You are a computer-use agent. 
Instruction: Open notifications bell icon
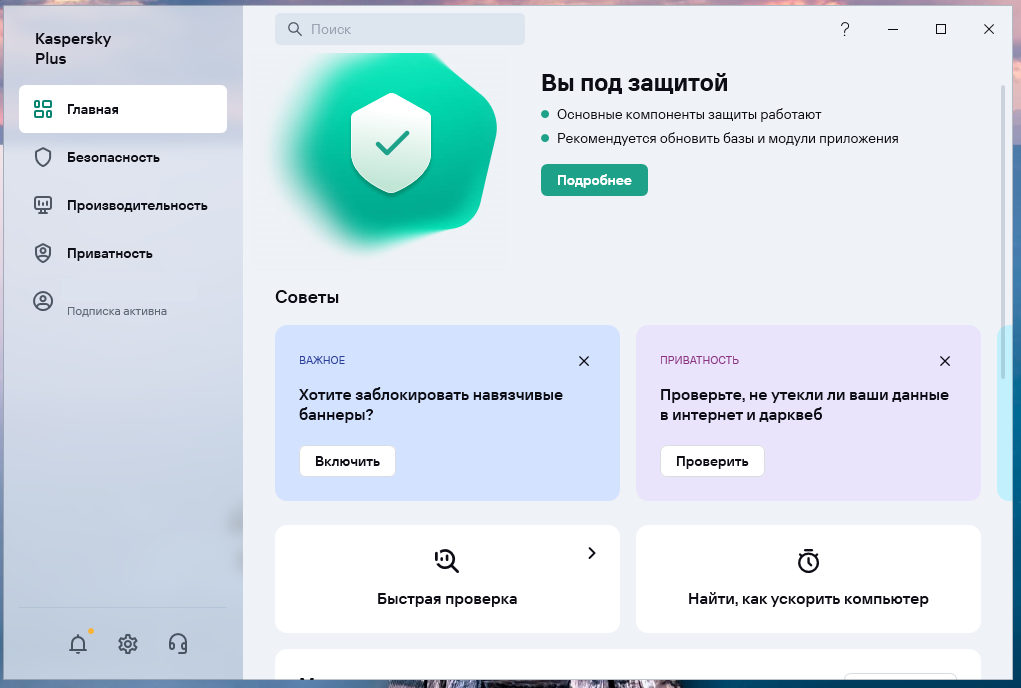pos(78,644)
